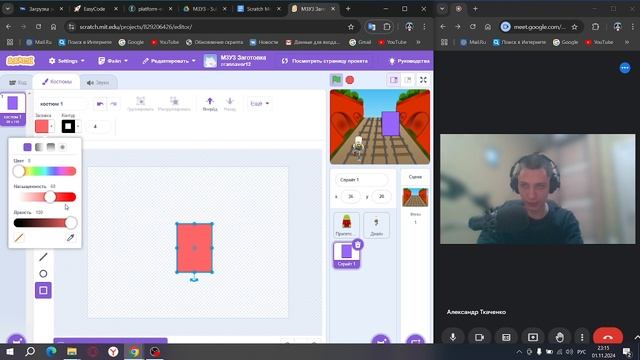Screen dimensions: 640x360
Task: Click the undo arrow in costume editor
Action: 100,104
